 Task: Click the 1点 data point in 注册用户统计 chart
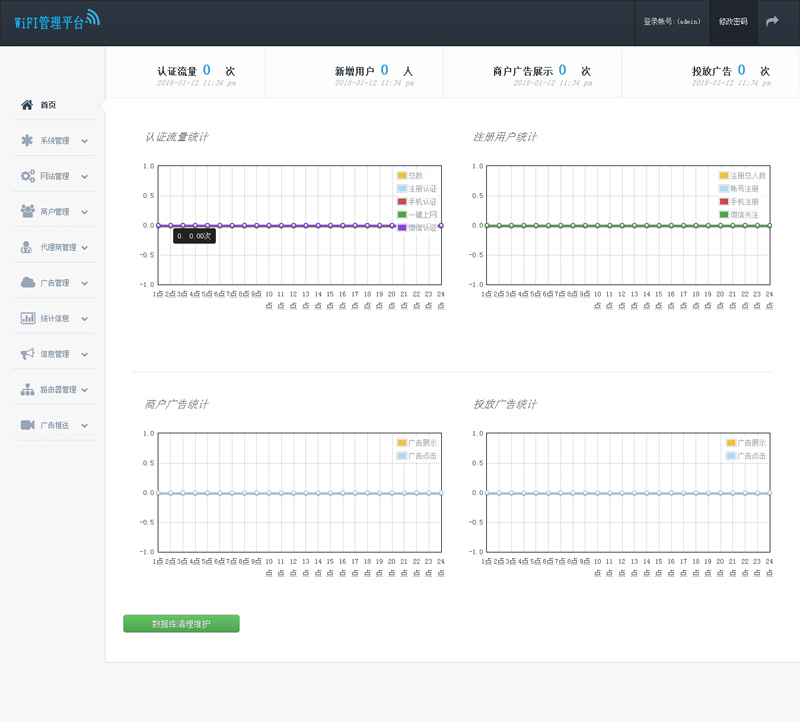click(x=487, y=226)
